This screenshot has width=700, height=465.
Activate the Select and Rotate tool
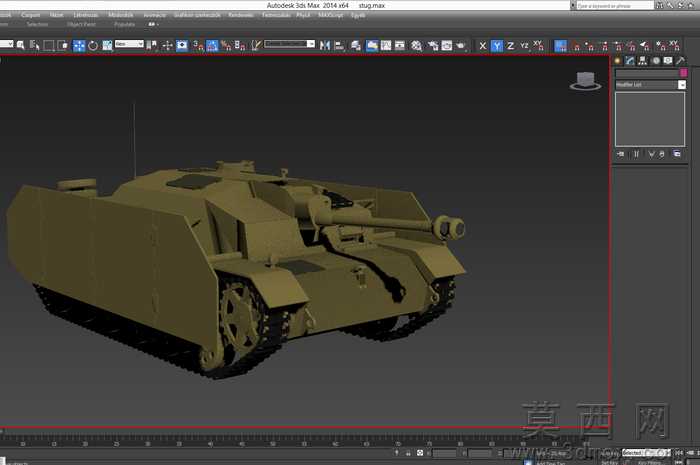93,46
